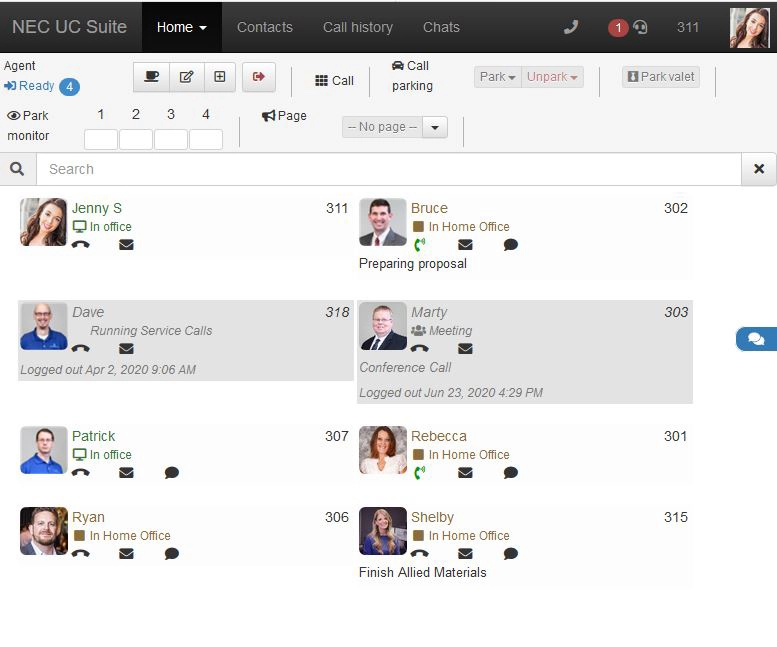This screenshot has width=777, height=647.
Task: Select park monitor slot 2 box
Action: click(136, 139)
